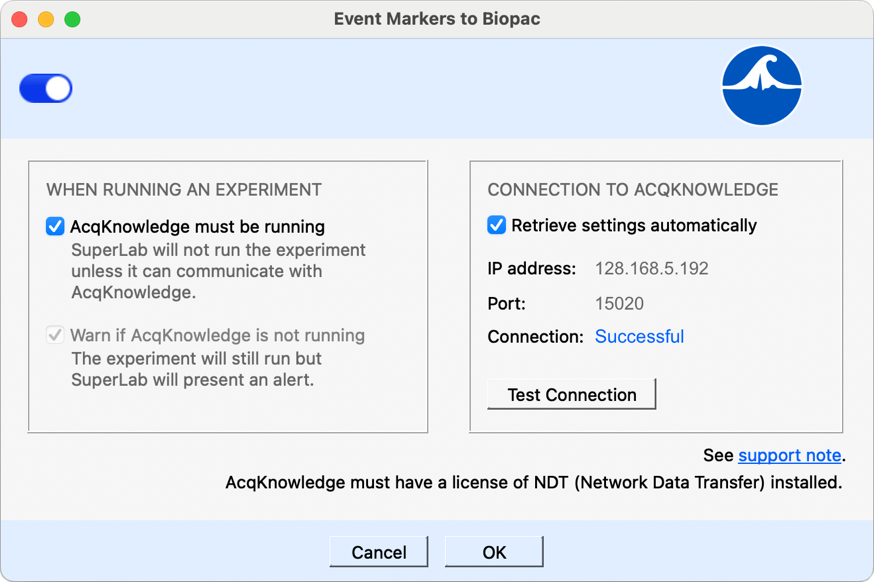Disable "Retrieve settings automatically"
Viewport: 874px width, 582px height.
click(x=496, y=225)
